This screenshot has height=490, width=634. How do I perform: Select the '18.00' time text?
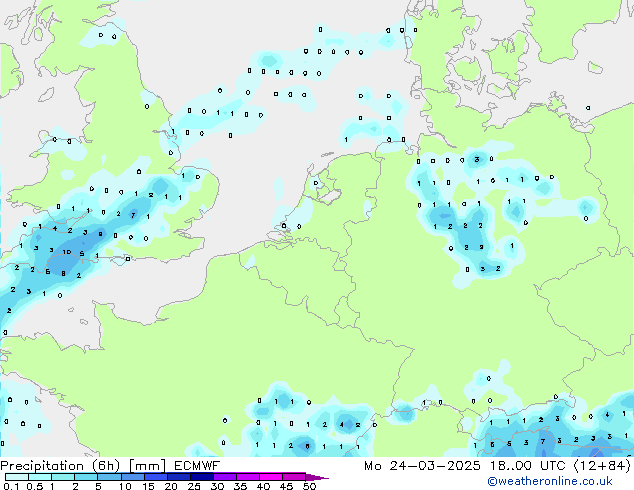[511, 466]
